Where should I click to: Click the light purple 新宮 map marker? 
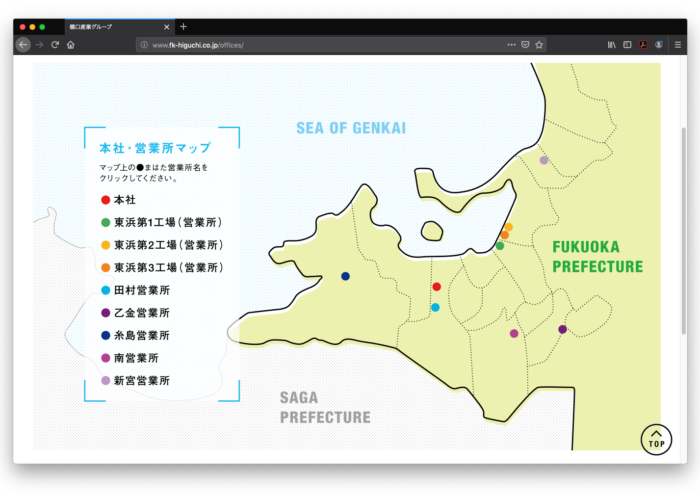point(544,160)
